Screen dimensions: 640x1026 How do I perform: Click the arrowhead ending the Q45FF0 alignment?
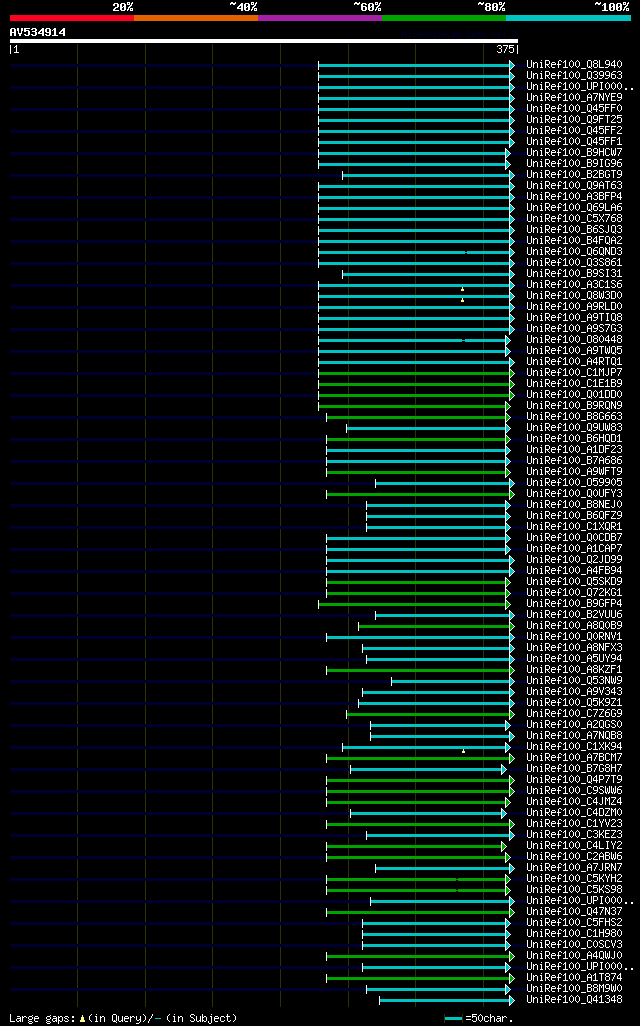[512, 109]
